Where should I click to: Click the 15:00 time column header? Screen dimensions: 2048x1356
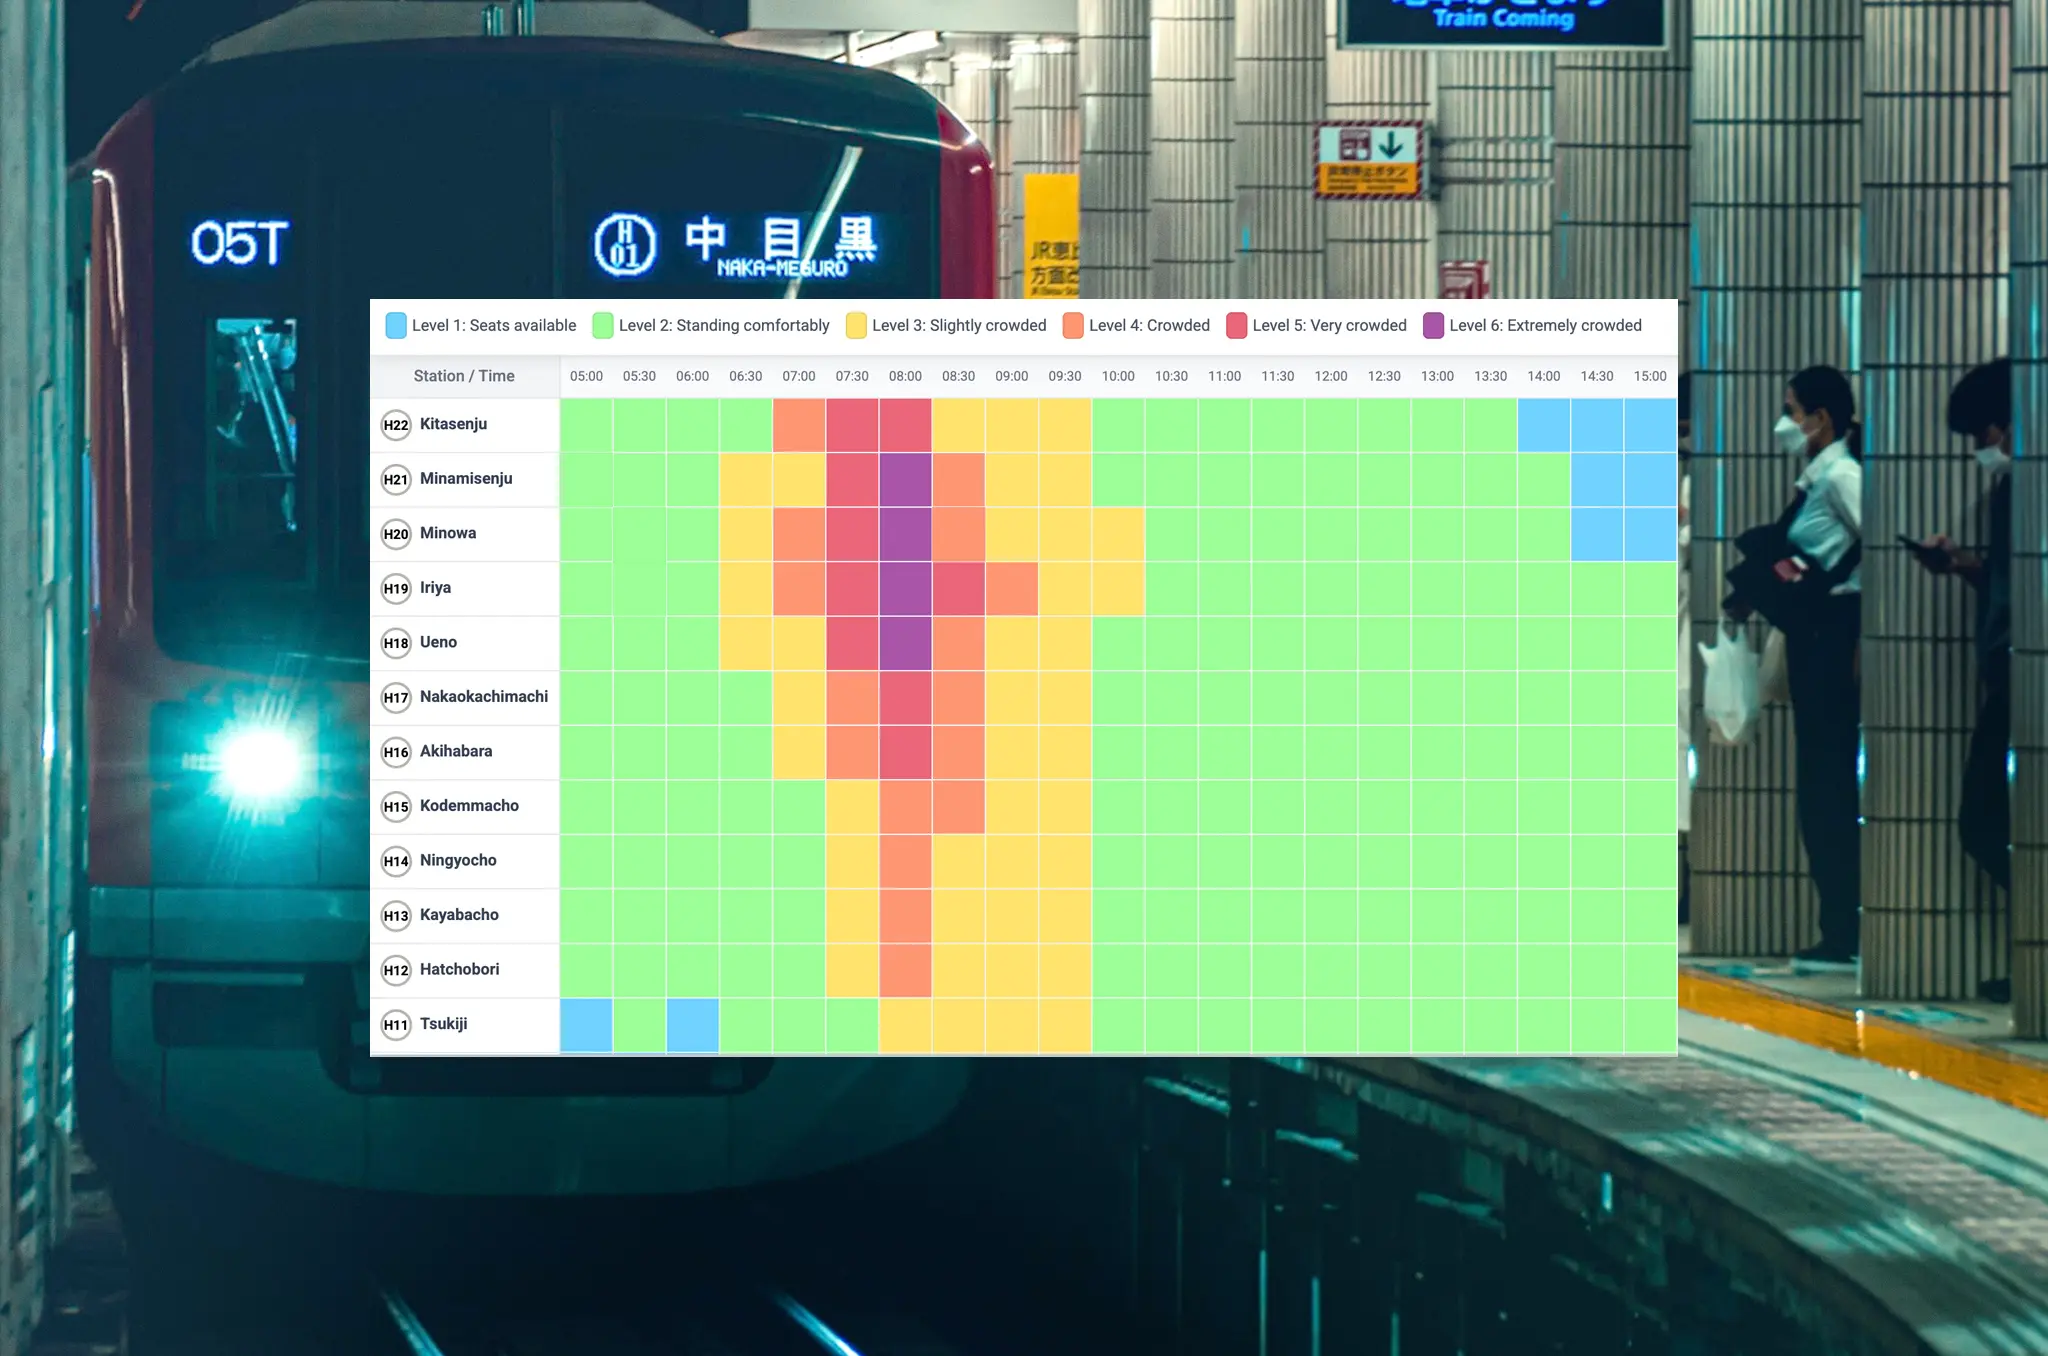(x=1650, y=376)
